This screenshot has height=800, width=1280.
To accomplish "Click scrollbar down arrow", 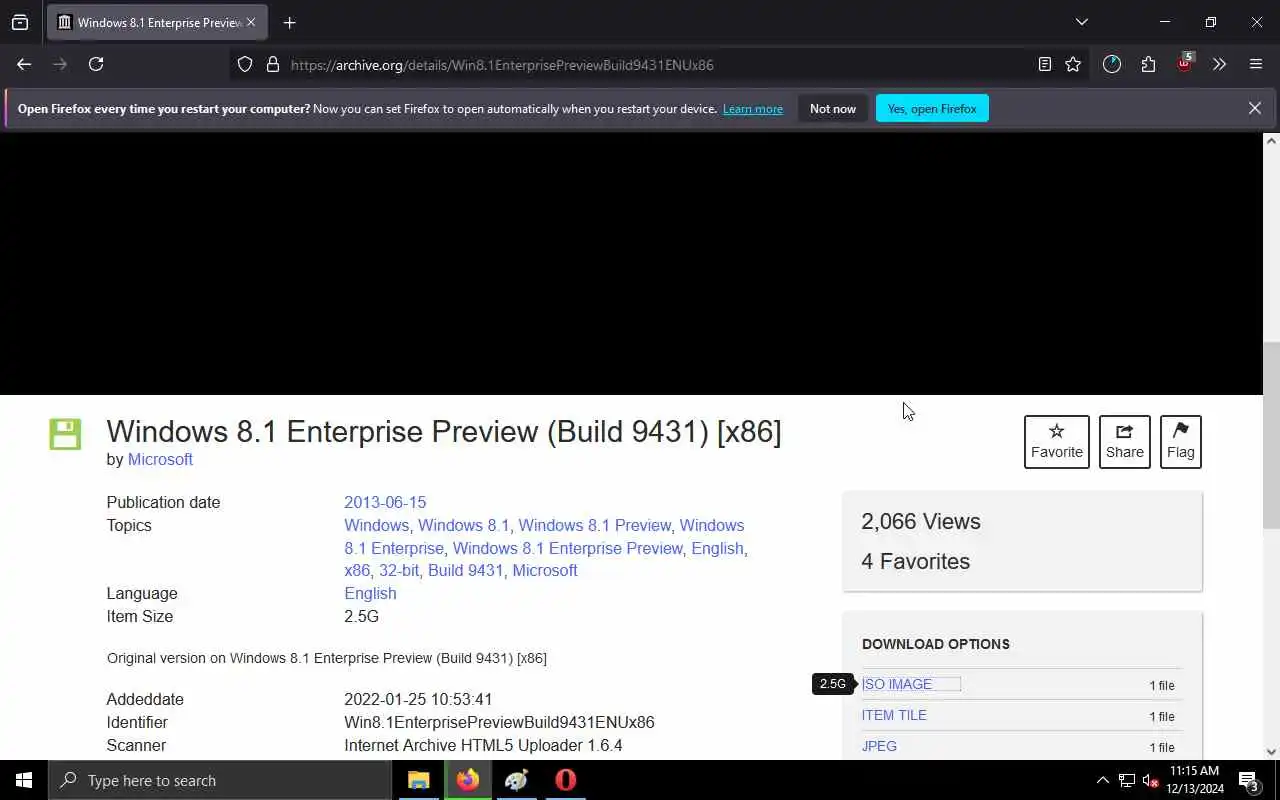I will point(1271,752).
